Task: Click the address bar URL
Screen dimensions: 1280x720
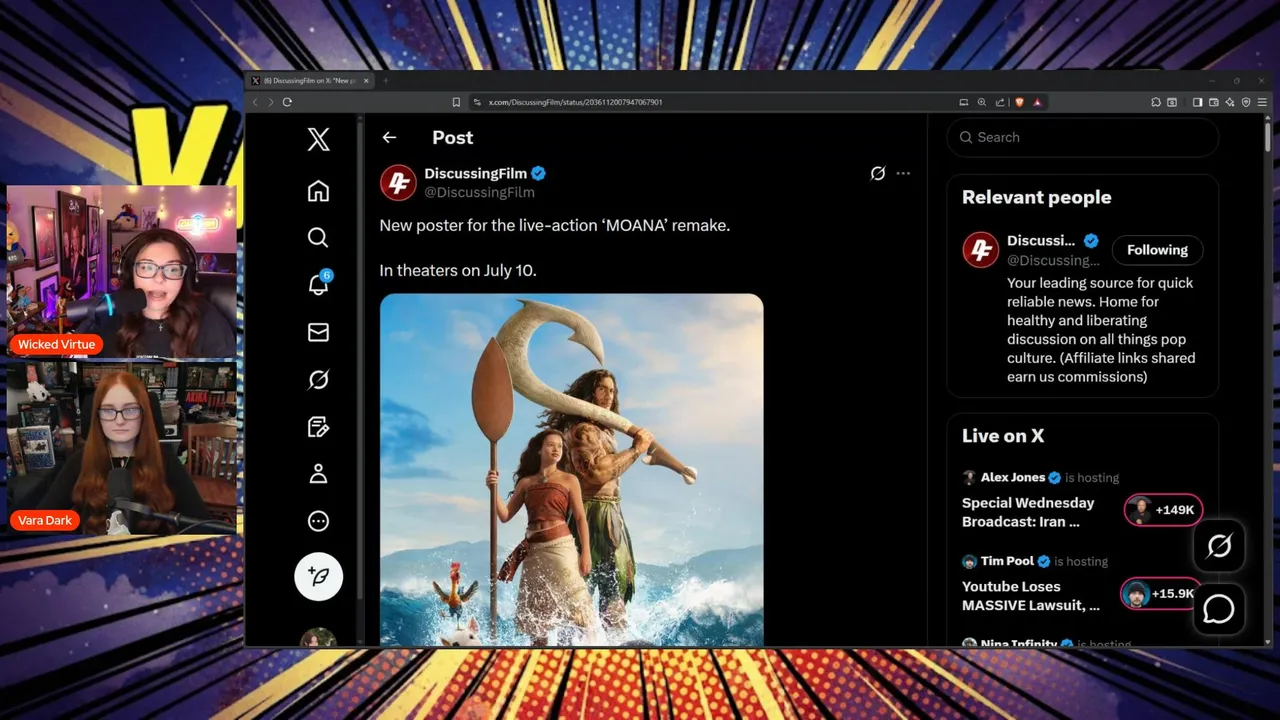Action: pyautogui.click(x=575, y=102)
